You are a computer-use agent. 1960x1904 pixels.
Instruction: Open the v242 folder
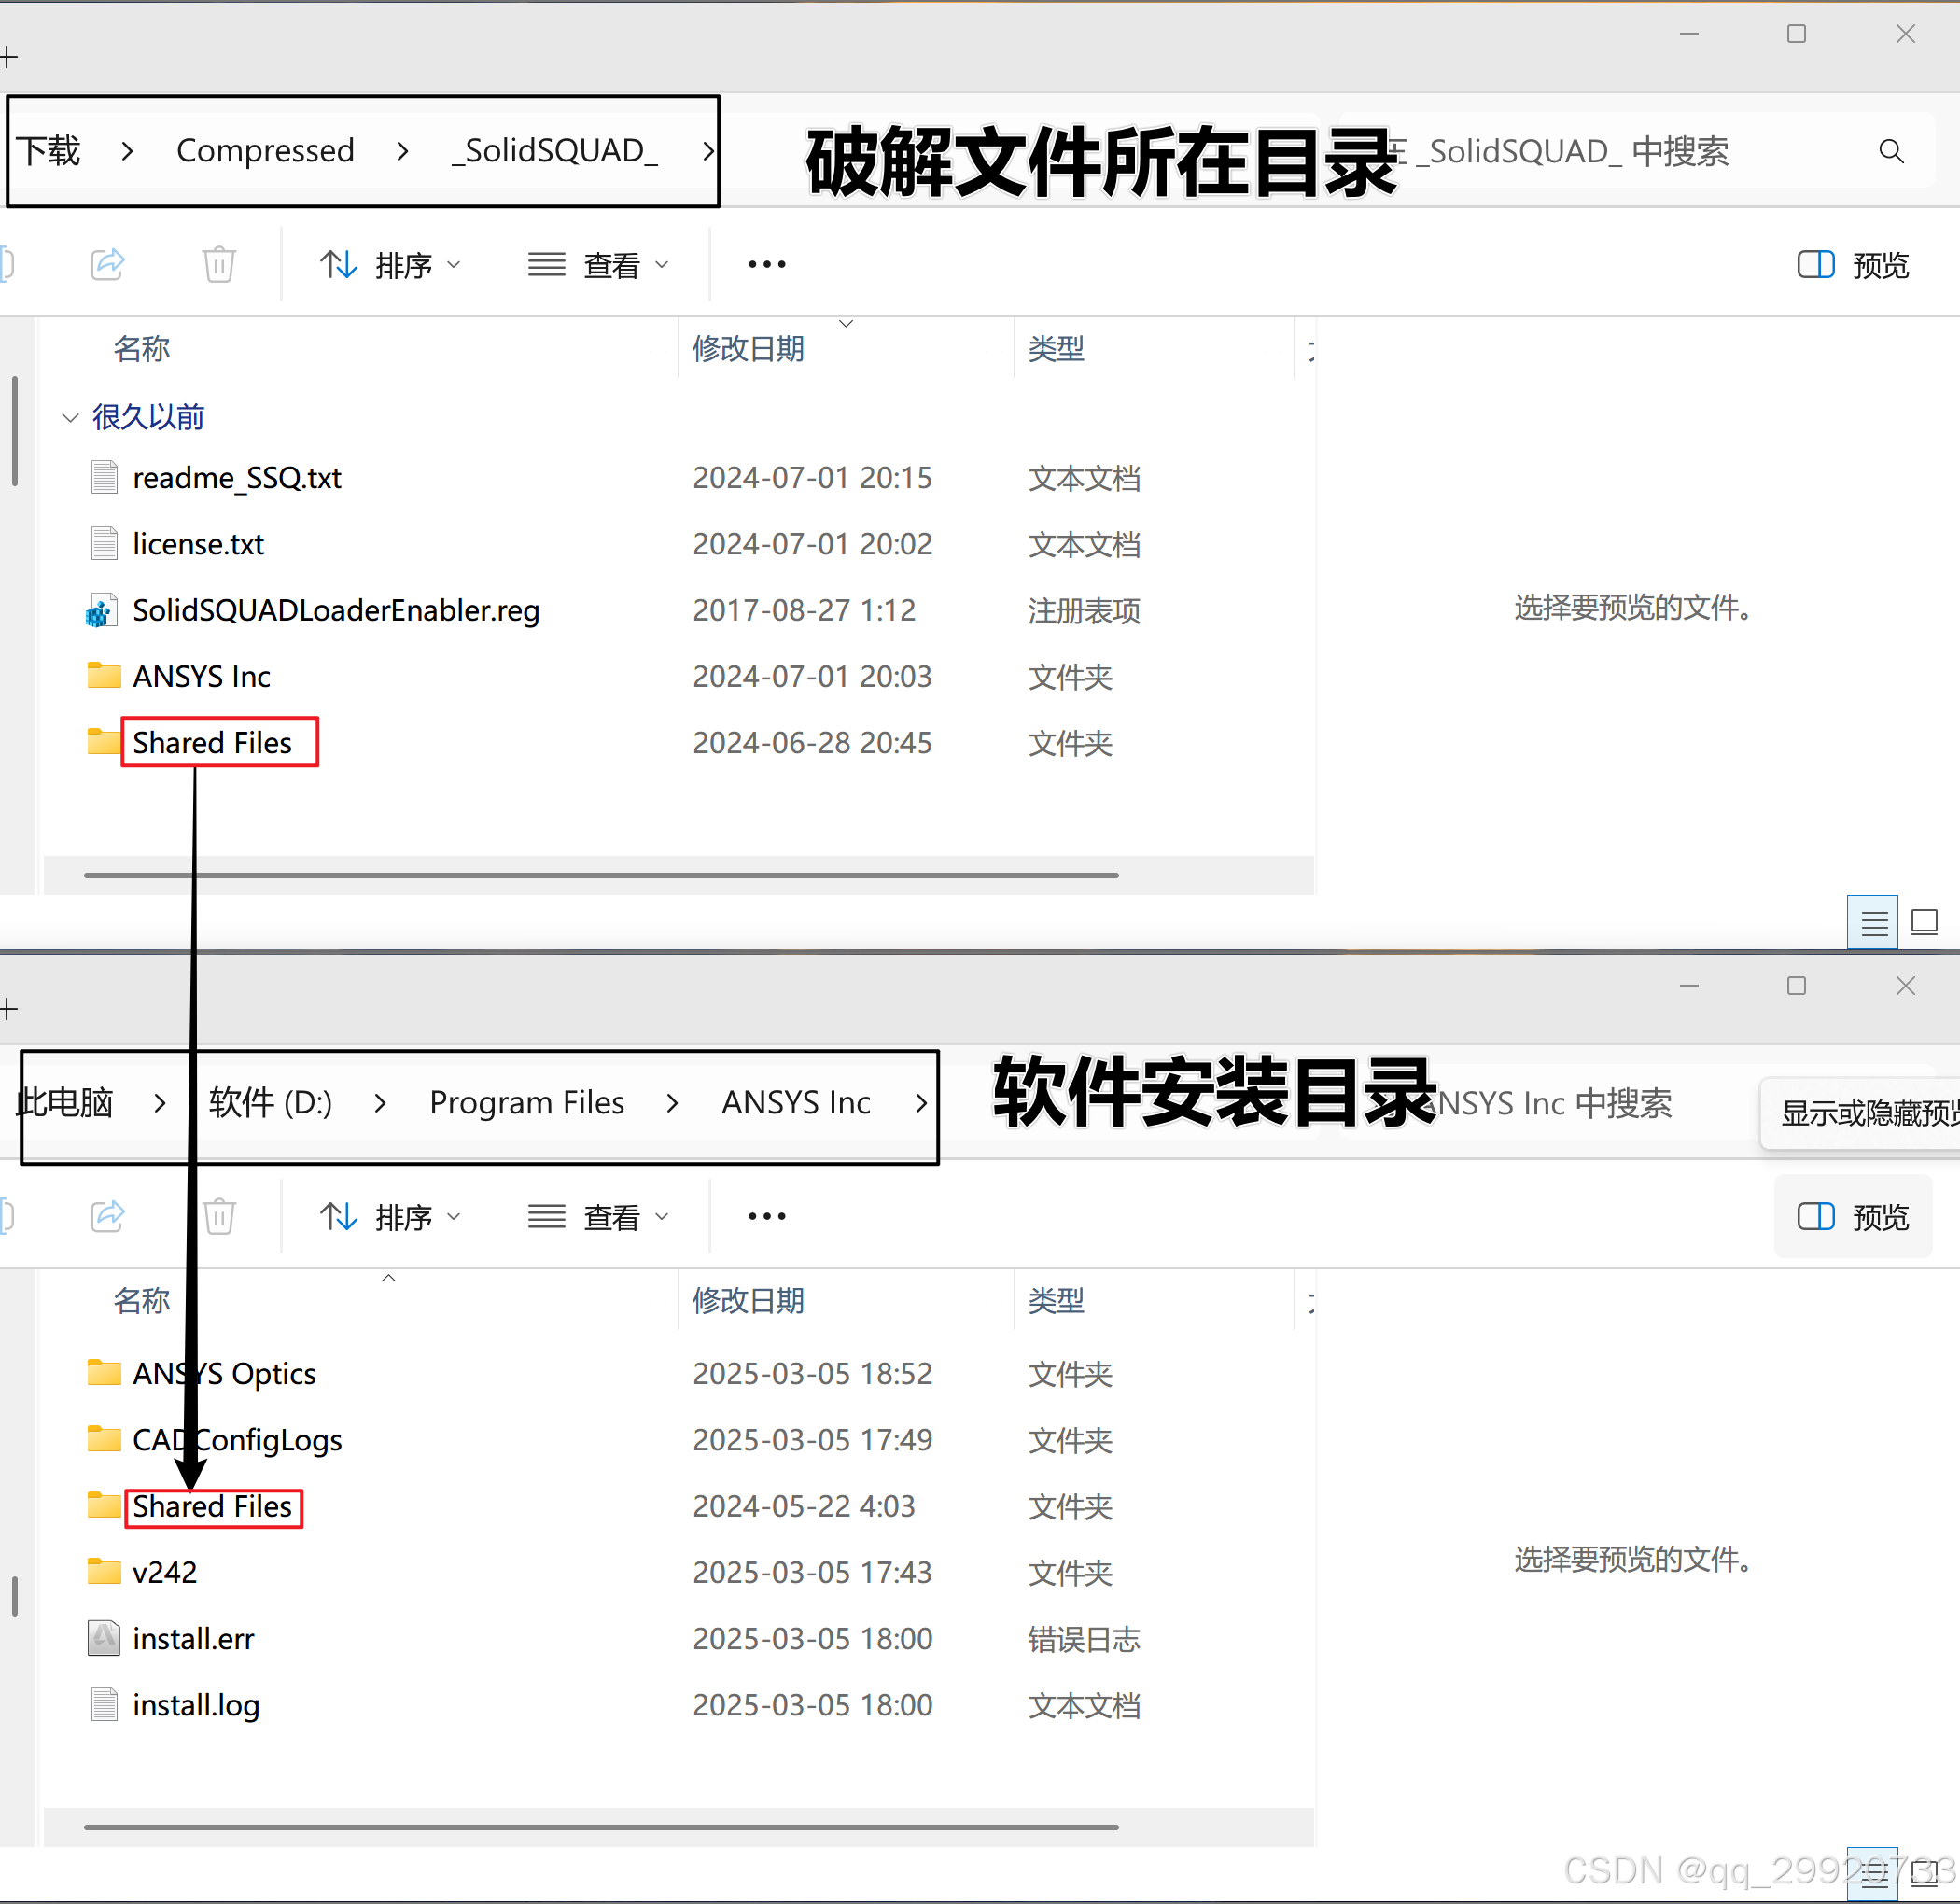pyautogui.click(x=164, y=1572)
